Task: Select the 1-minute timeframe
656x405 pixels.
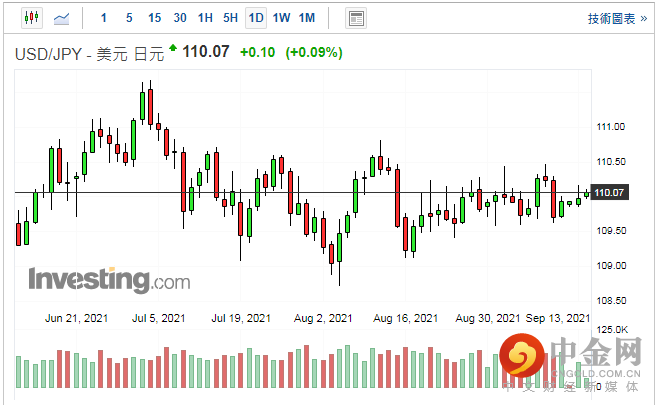Action: [x=104, y=18]
